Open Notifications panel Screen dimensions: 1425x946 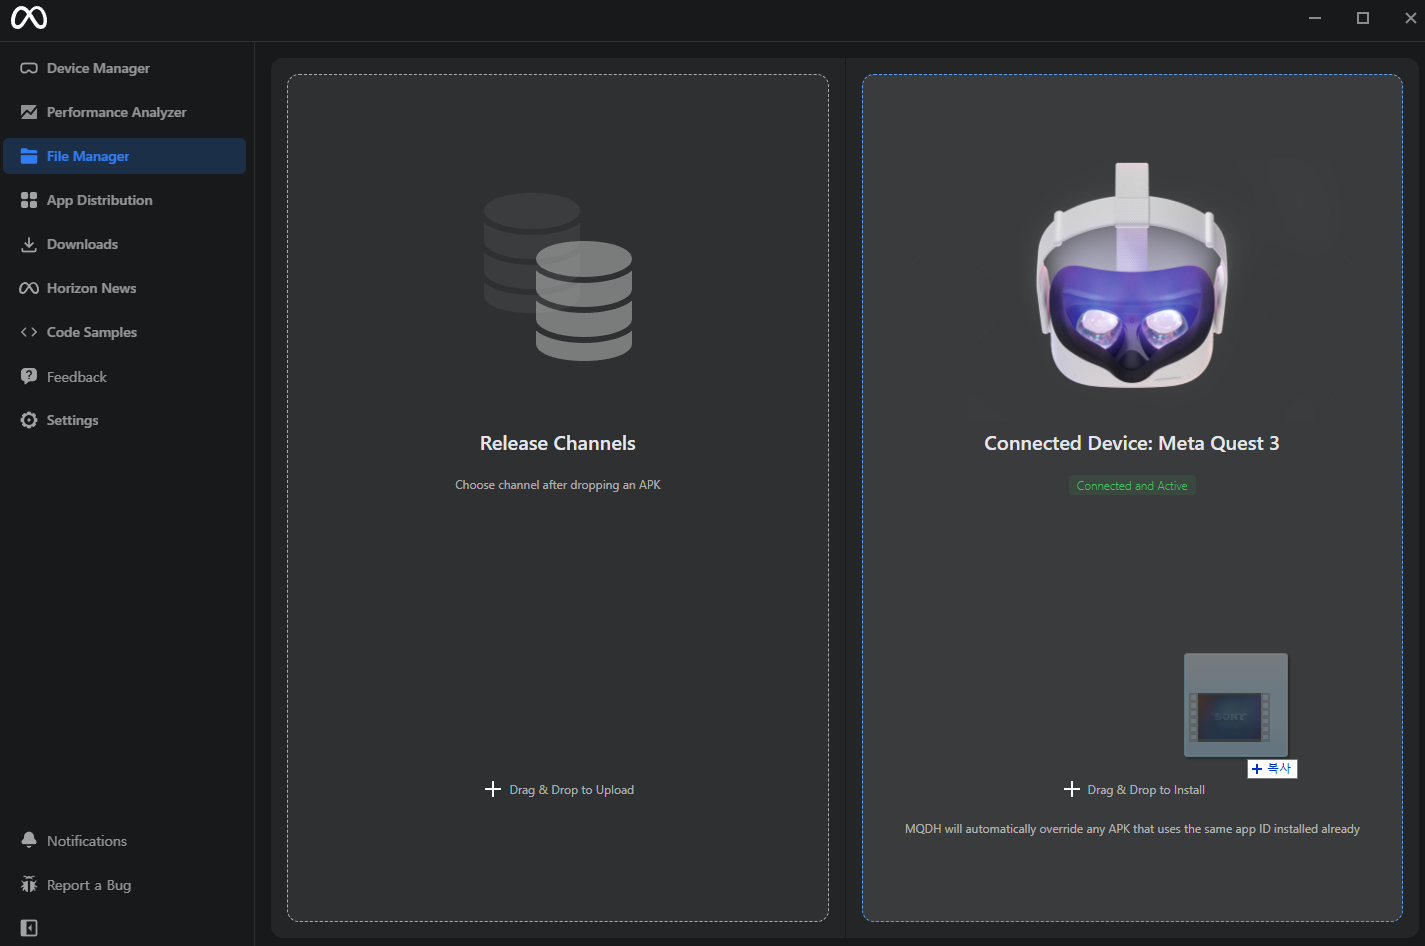pos(125,841)
